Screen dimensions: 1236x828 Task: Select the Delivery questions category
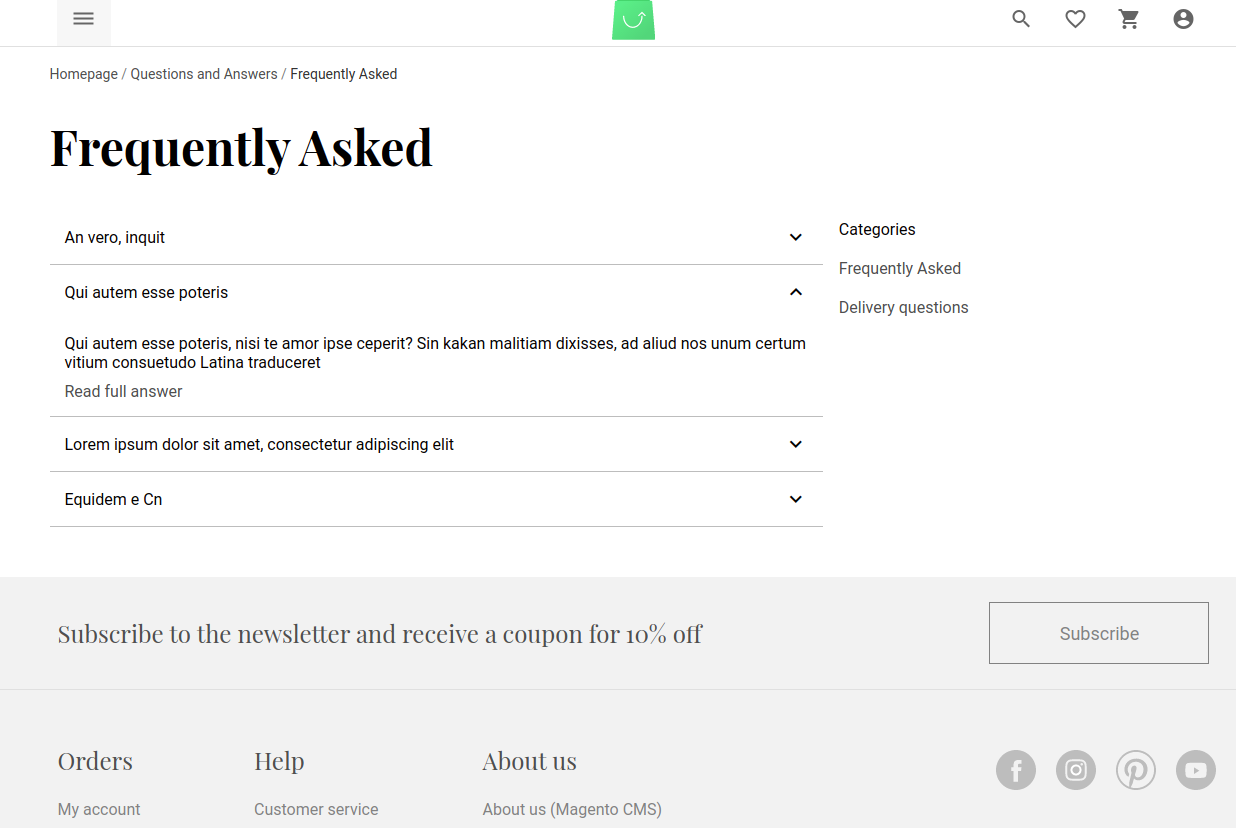pos(904,307)
